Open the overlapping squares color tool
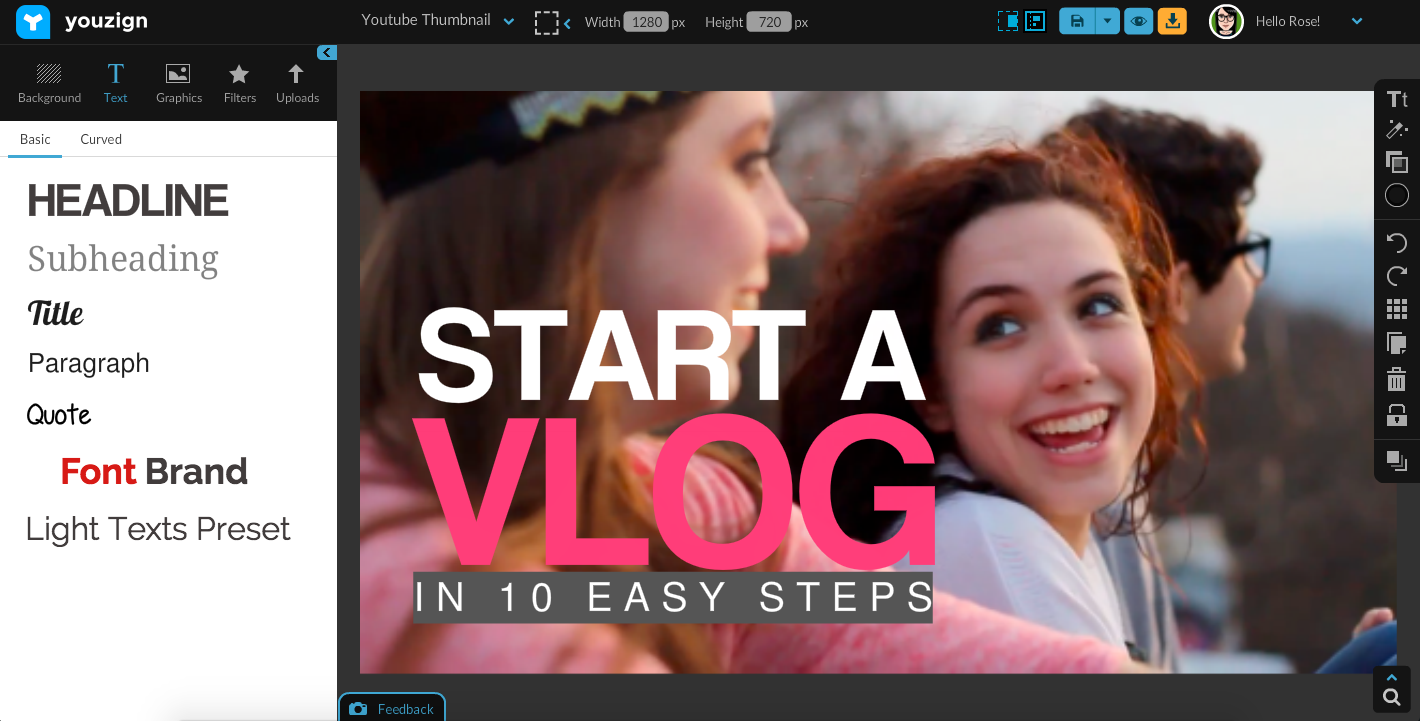The image size is (1420, 721). pos(1397,162)
